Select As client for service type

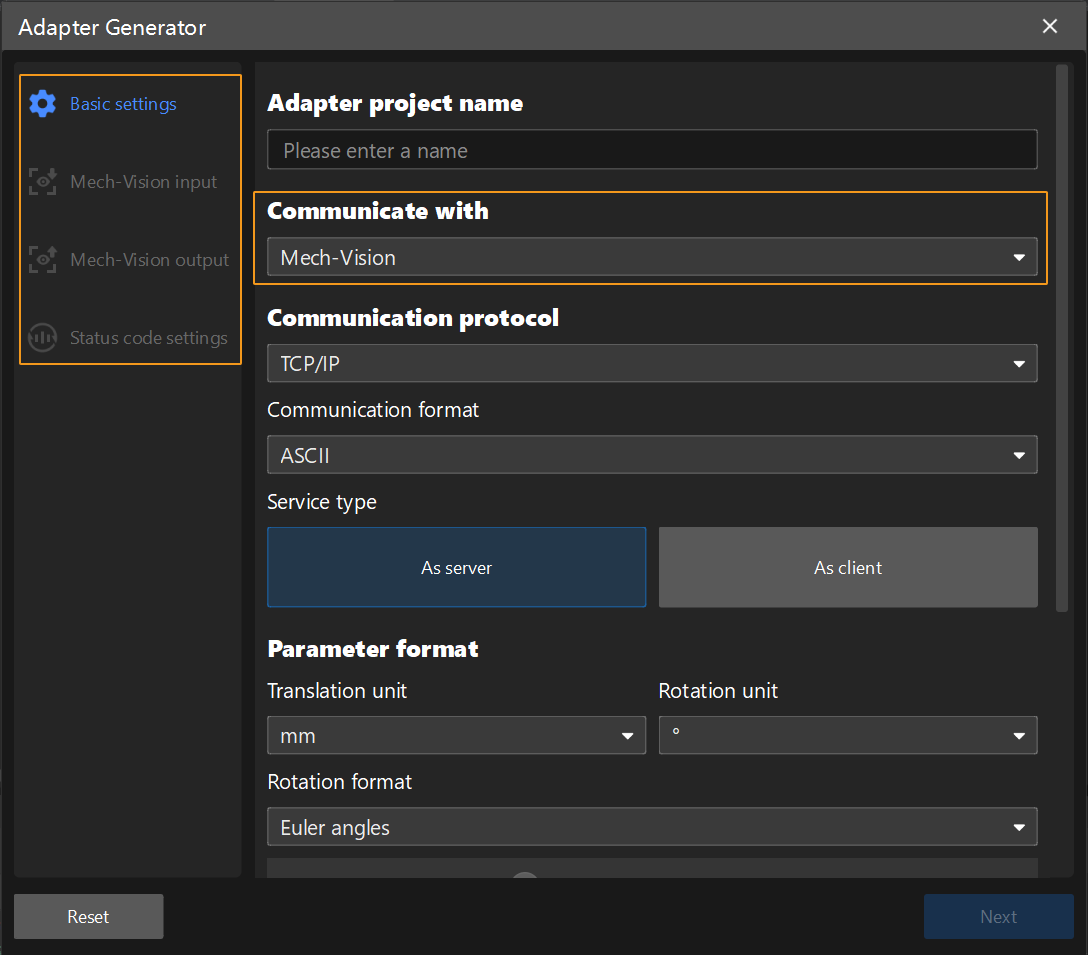point(847,567)
